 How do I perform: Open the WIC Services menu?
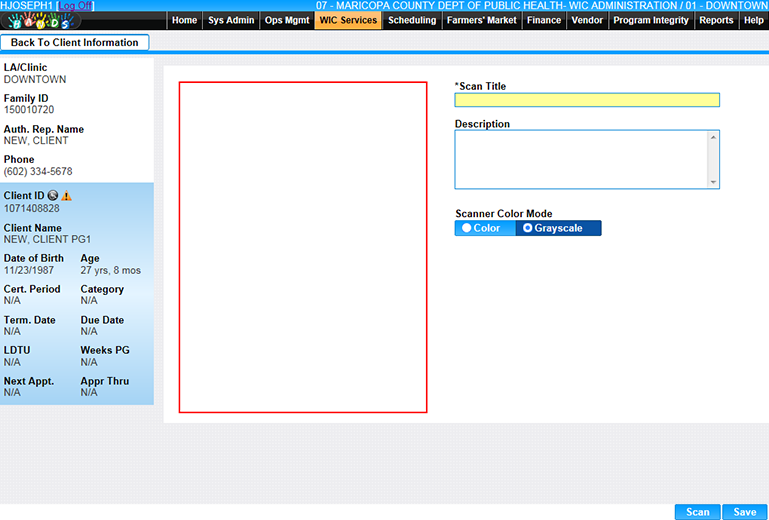(x=348, y=20)
